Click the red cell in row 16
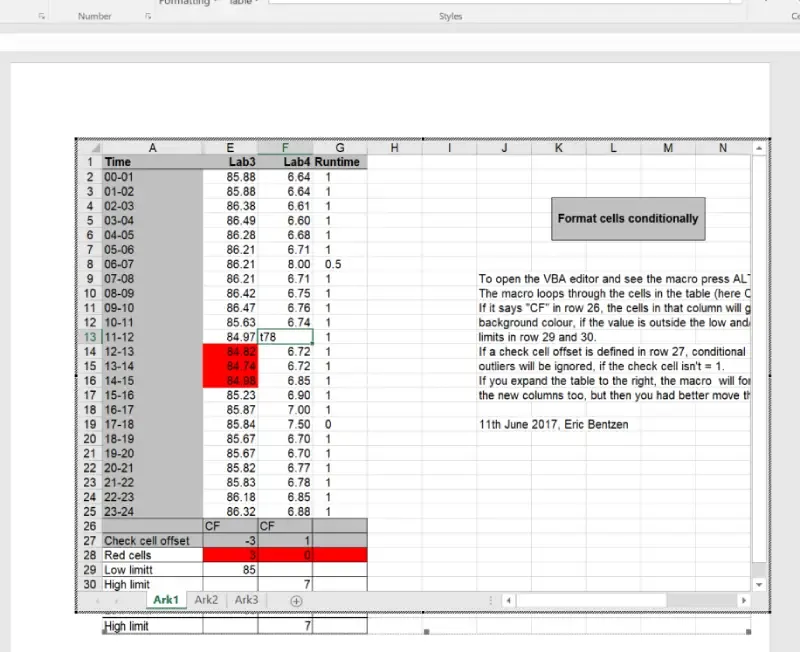The width and height of the screenshot is (800, 652). [230, 381]
